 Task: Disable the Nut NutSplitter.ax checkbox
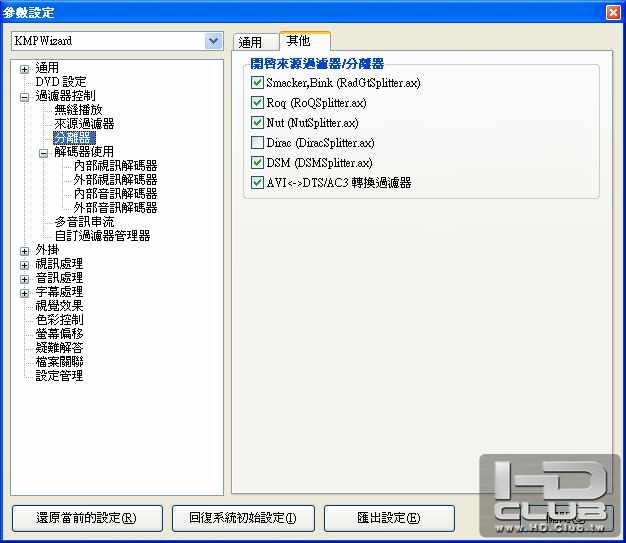(x=257, y=123)
